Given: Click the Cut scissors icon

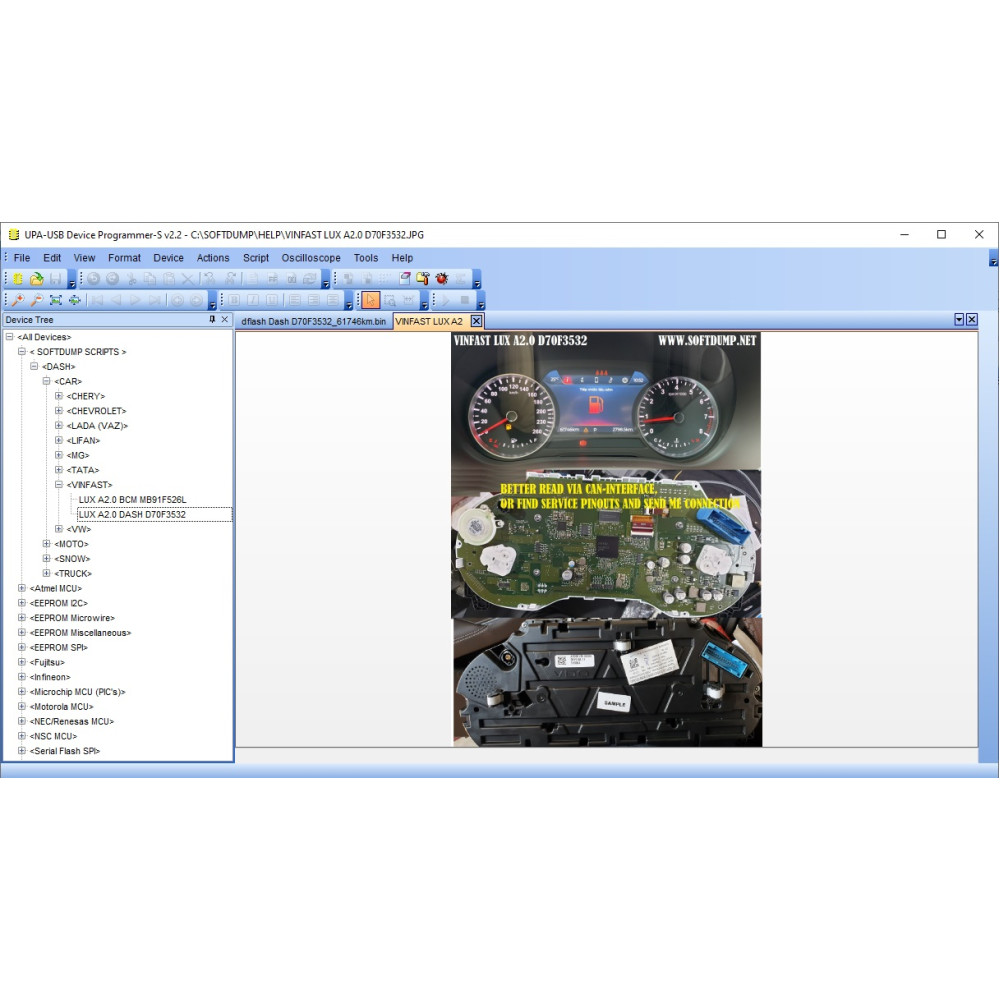Looking at the screenshot, I should pyautogui.click(x=131, y=279).
